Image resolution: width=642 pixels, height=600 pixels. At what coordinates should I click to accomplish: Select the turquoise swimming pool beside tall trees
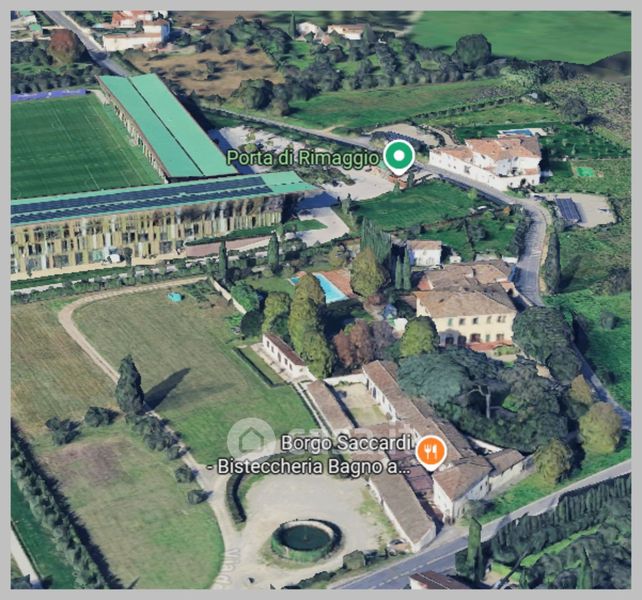[x=329, y=288]
